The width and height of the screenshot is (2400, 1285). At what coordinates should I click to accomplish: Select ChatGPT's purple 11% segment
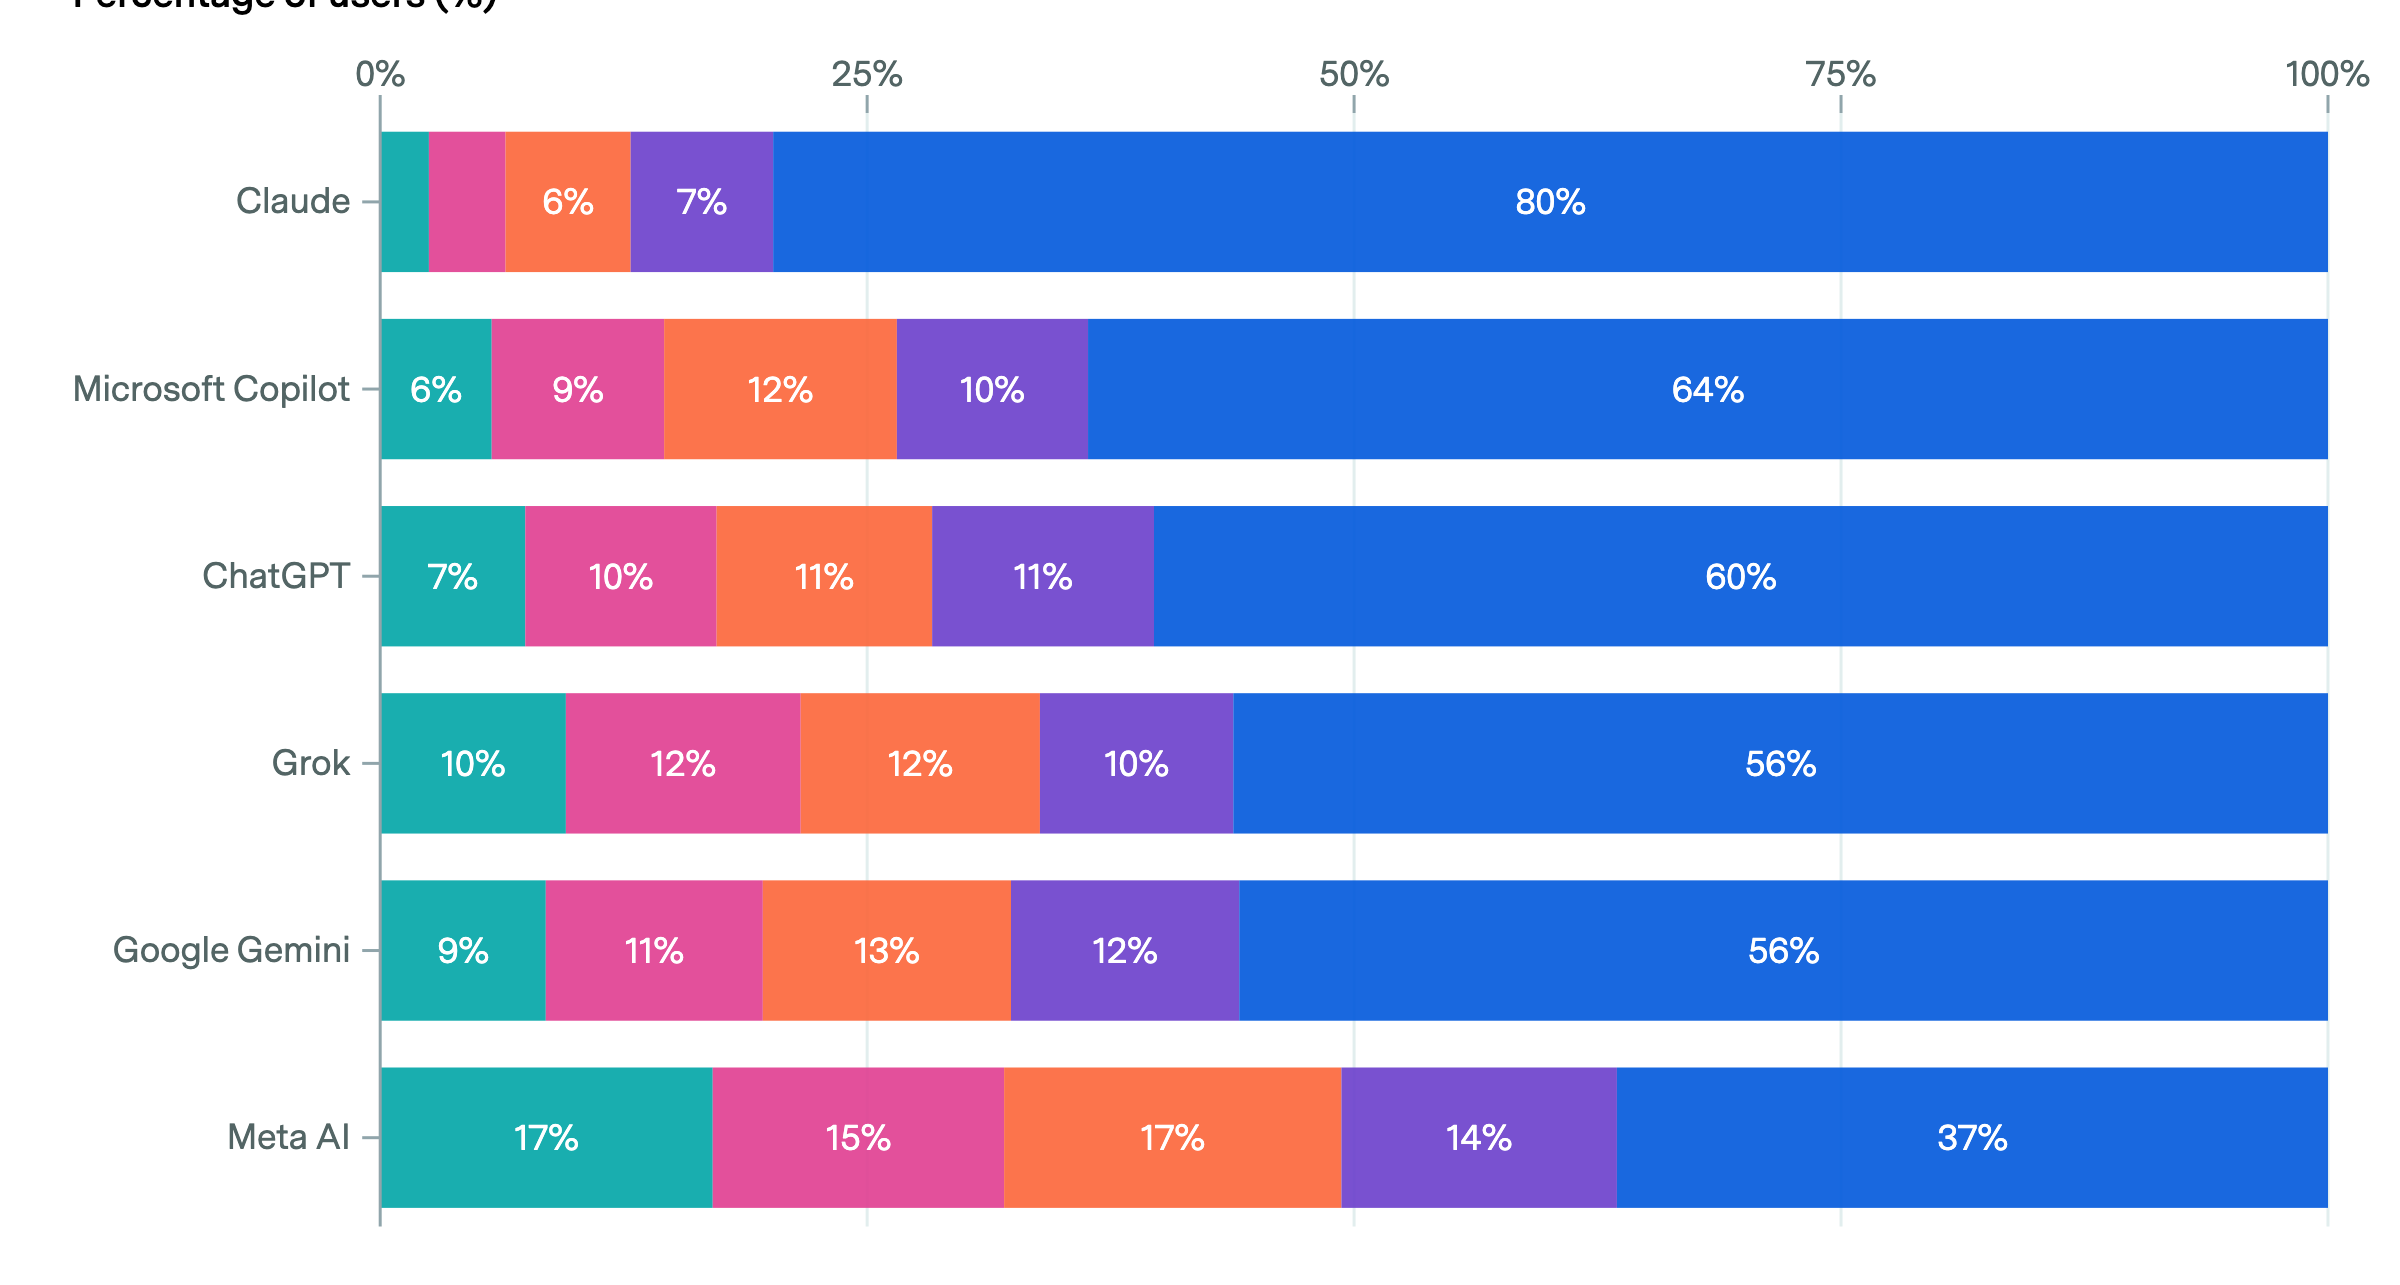coord(1042,576)
